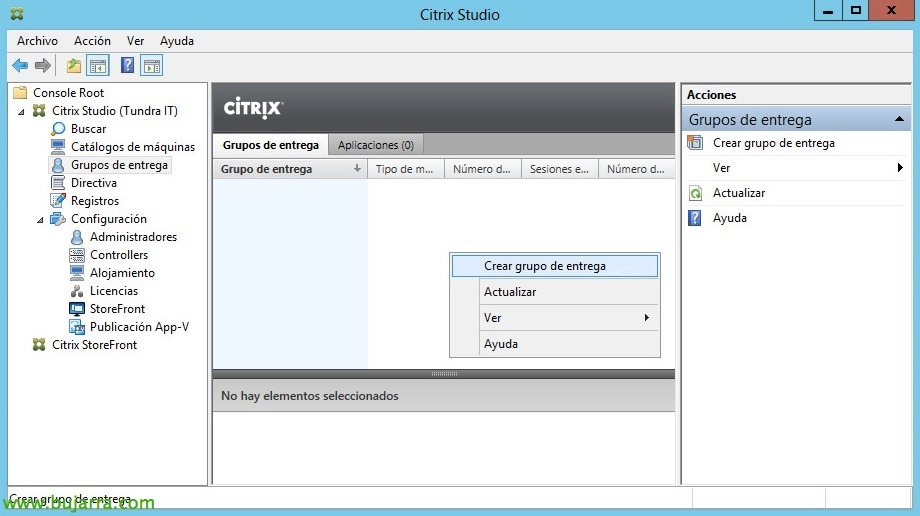Toggle the Show/Hide Console Tree icon

[x=98, y=65]
